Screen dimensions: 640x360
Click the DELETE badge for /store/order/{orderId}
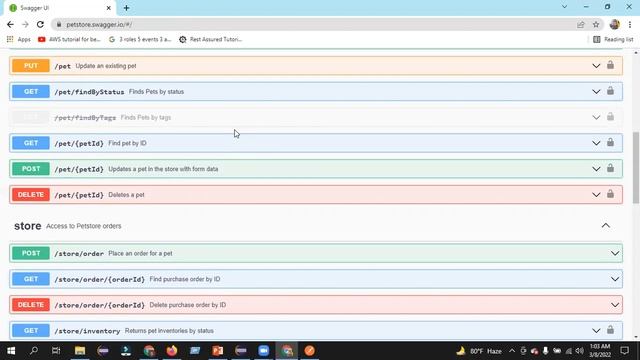[x=31, y=305]
